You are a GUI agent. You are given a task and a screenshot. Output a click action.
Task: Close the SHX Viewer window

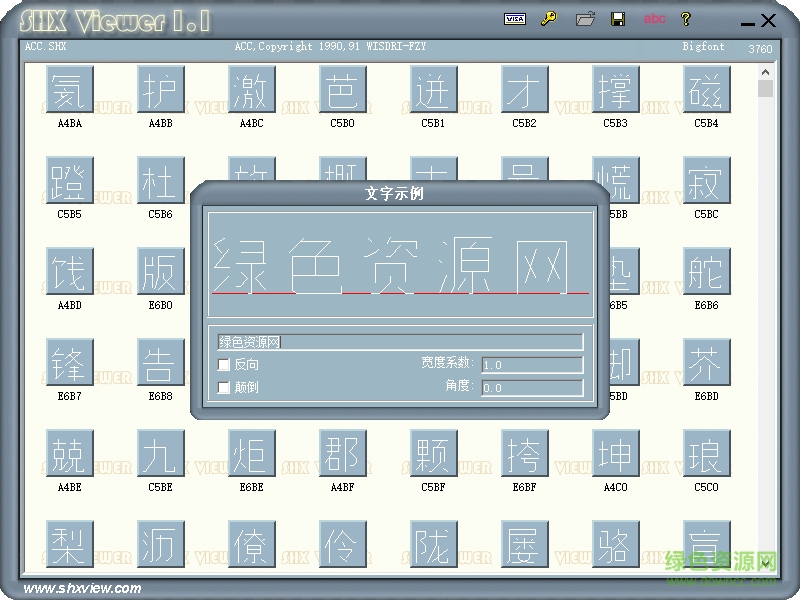(x=768, y=20)
